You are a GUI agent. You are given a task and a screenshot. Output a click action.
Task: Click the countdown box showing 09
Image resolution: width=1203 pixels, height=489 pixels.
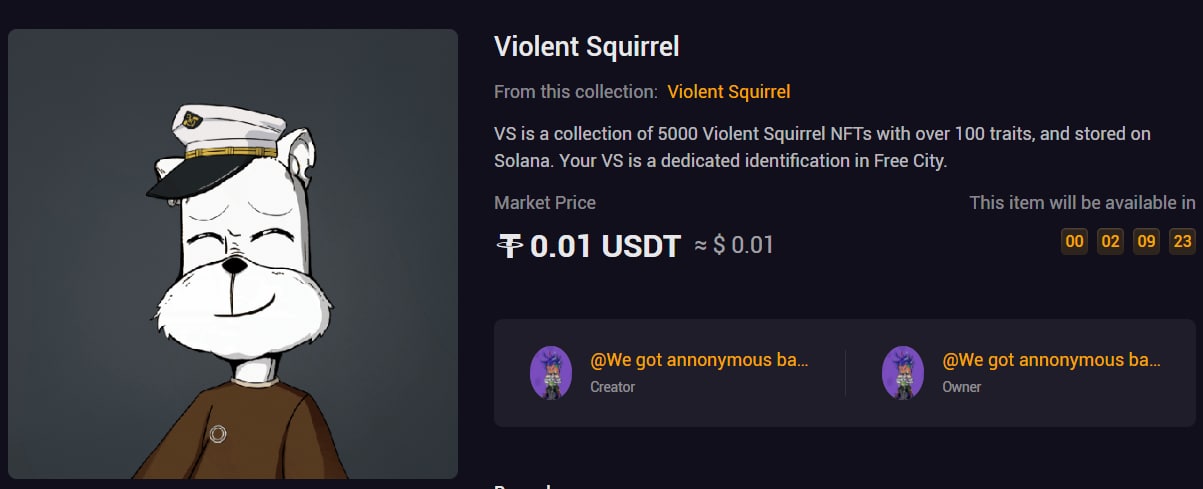(x=1146, y=241)
